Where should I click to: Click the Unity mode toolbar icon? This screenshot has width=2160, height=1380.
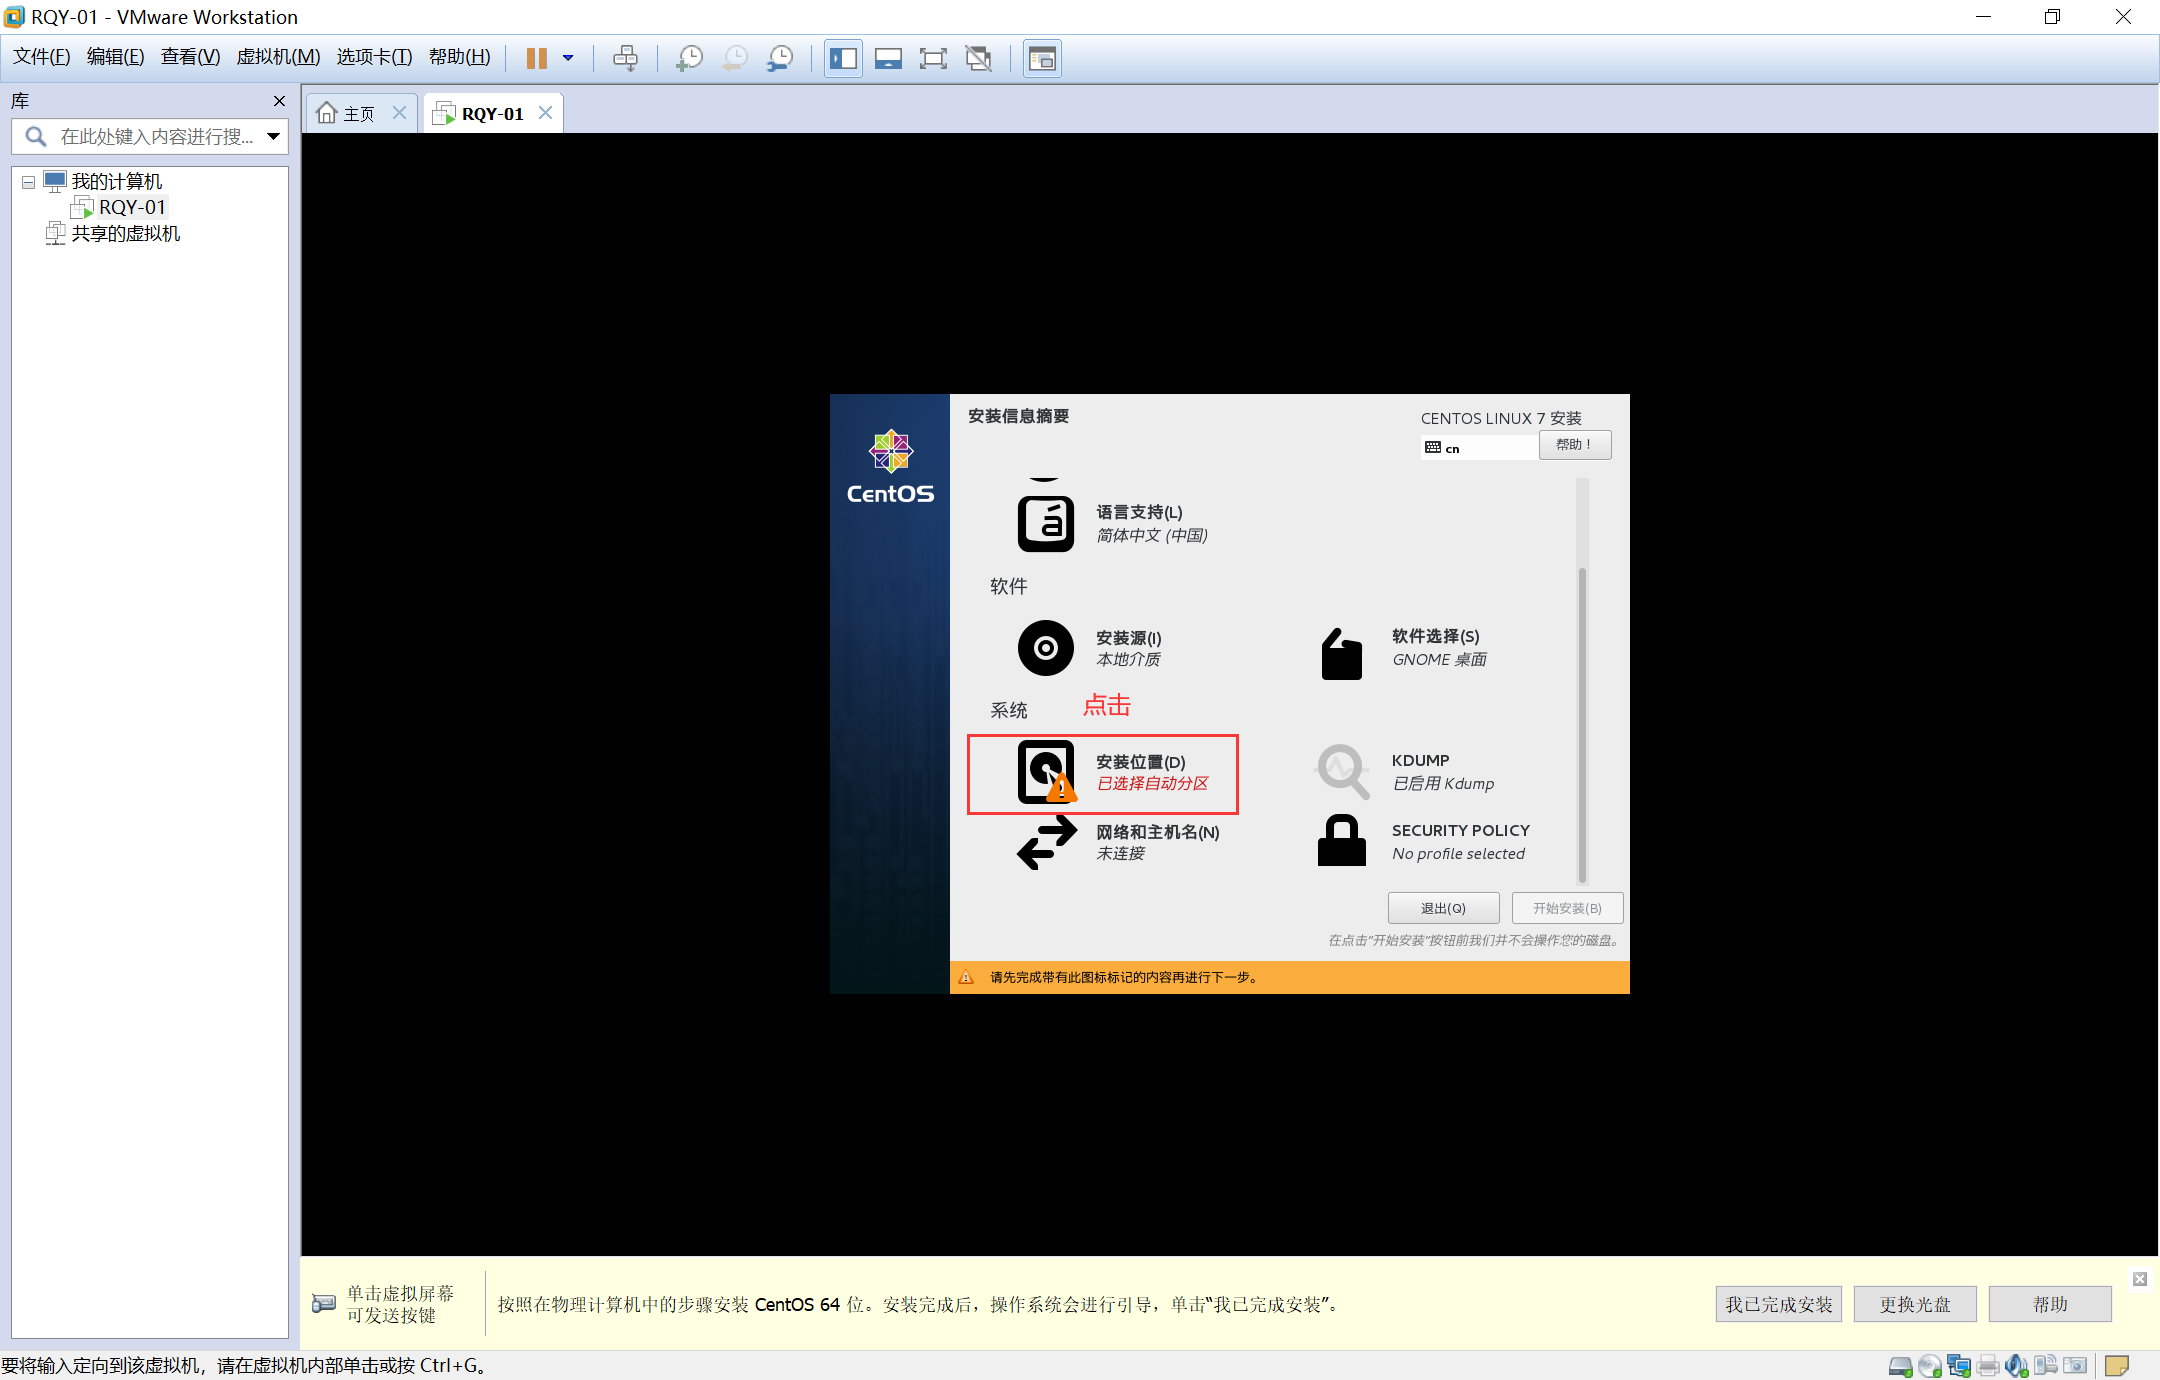click(x=978, y=58)
